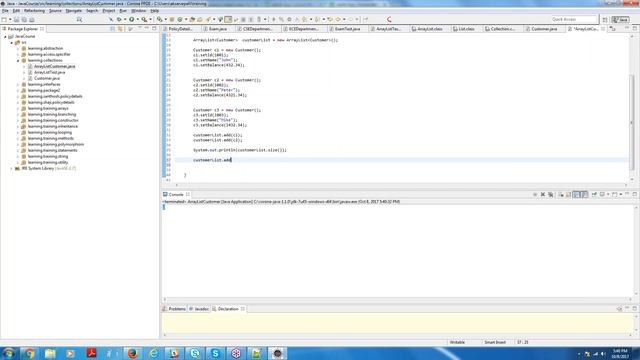Switch to the Exam.java editor tab
The height and width of the screenshot is (360, 640).
(218, 29)
